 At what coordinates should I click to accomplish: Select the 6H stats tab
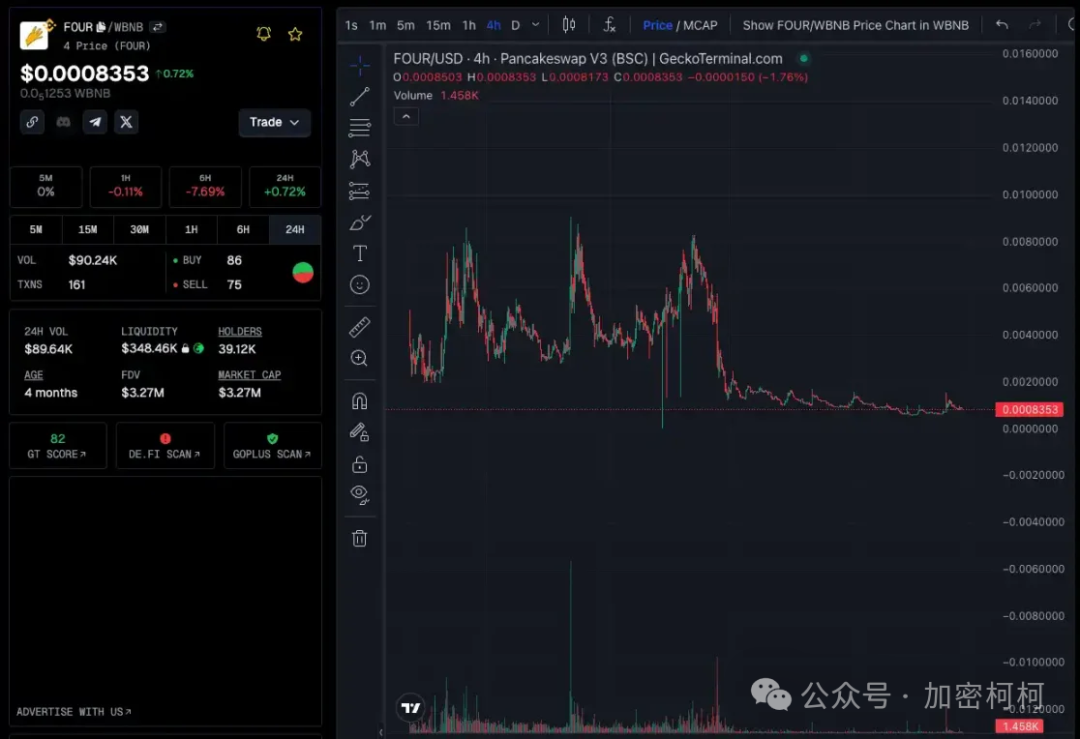243,229
